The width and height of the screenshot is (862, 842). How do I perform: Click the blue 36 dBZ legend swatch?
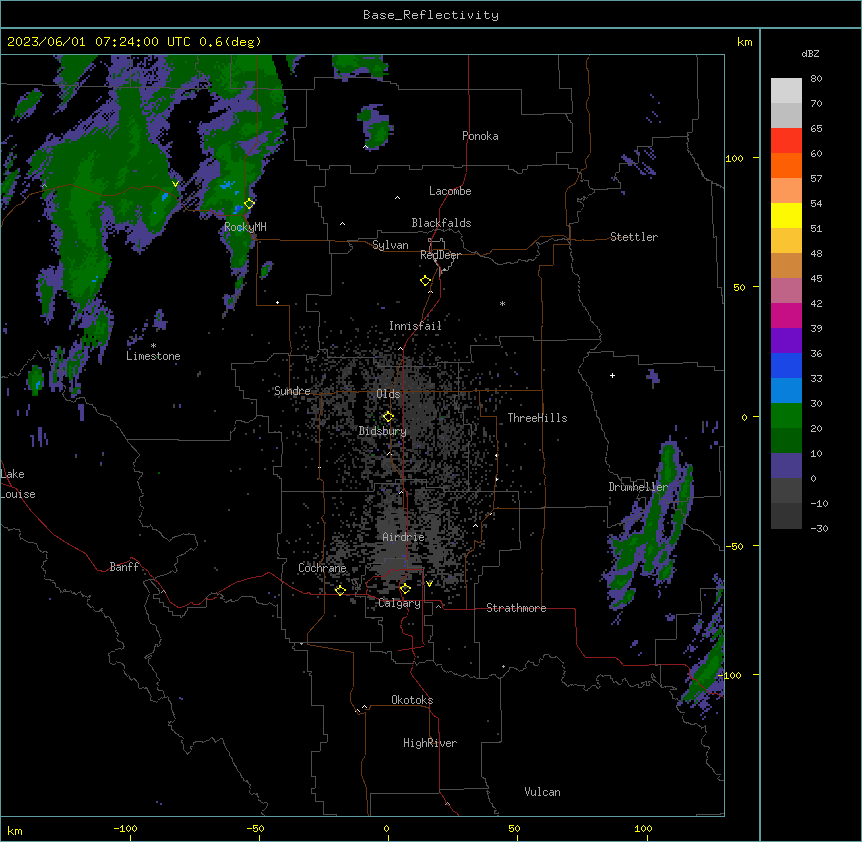click(x=786, y=365)
